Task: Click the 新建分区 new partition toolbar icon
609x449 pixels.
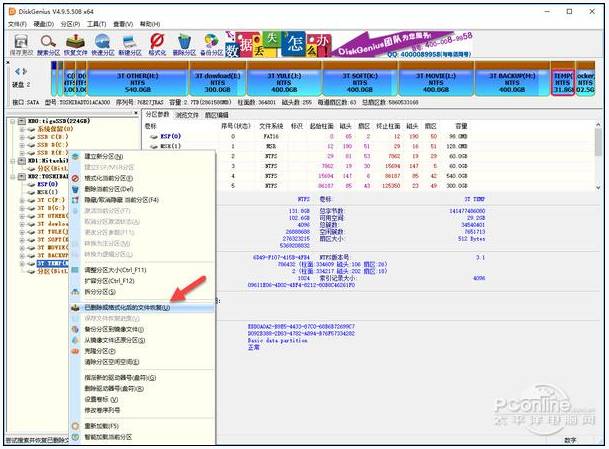Action: (x=130, y=42)
